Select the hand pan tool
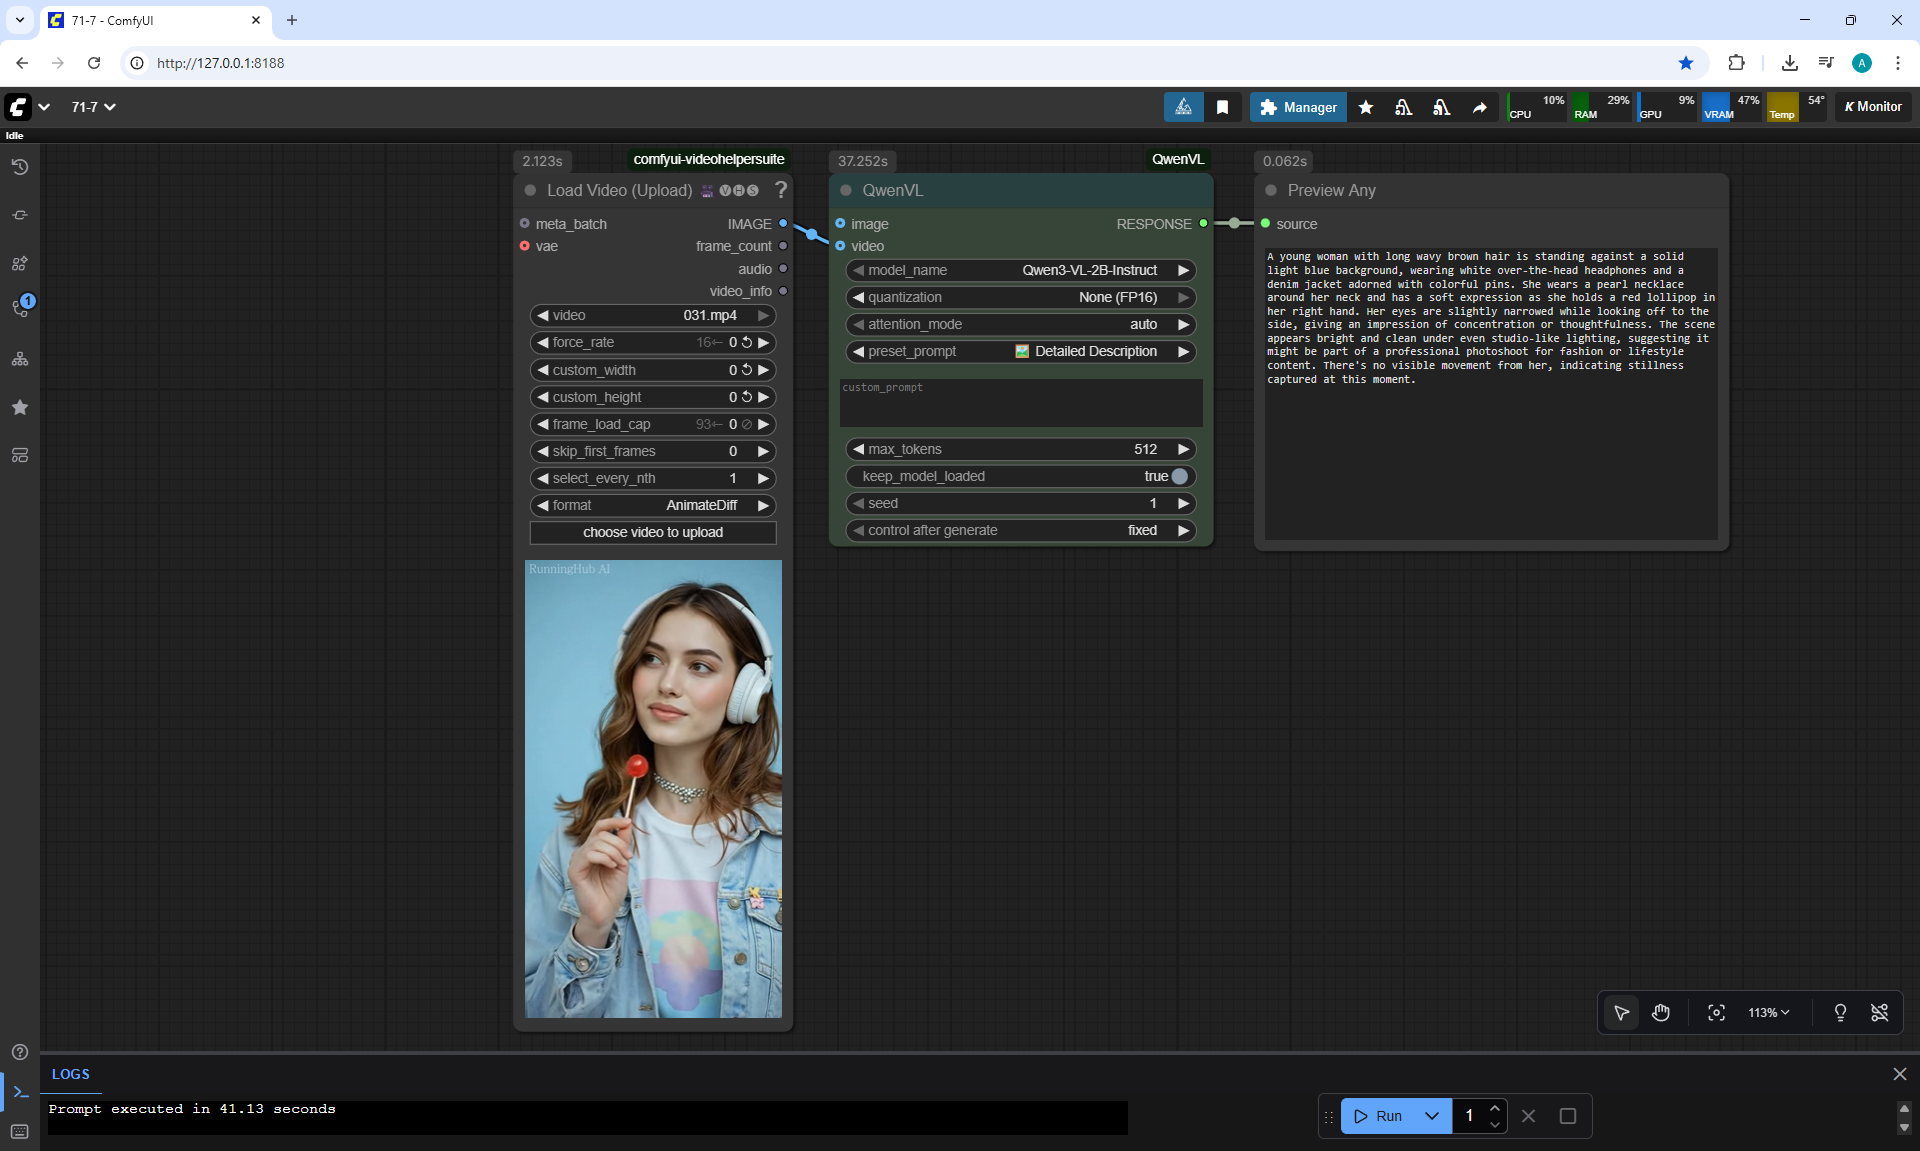 click(x=1661, y=1013)
